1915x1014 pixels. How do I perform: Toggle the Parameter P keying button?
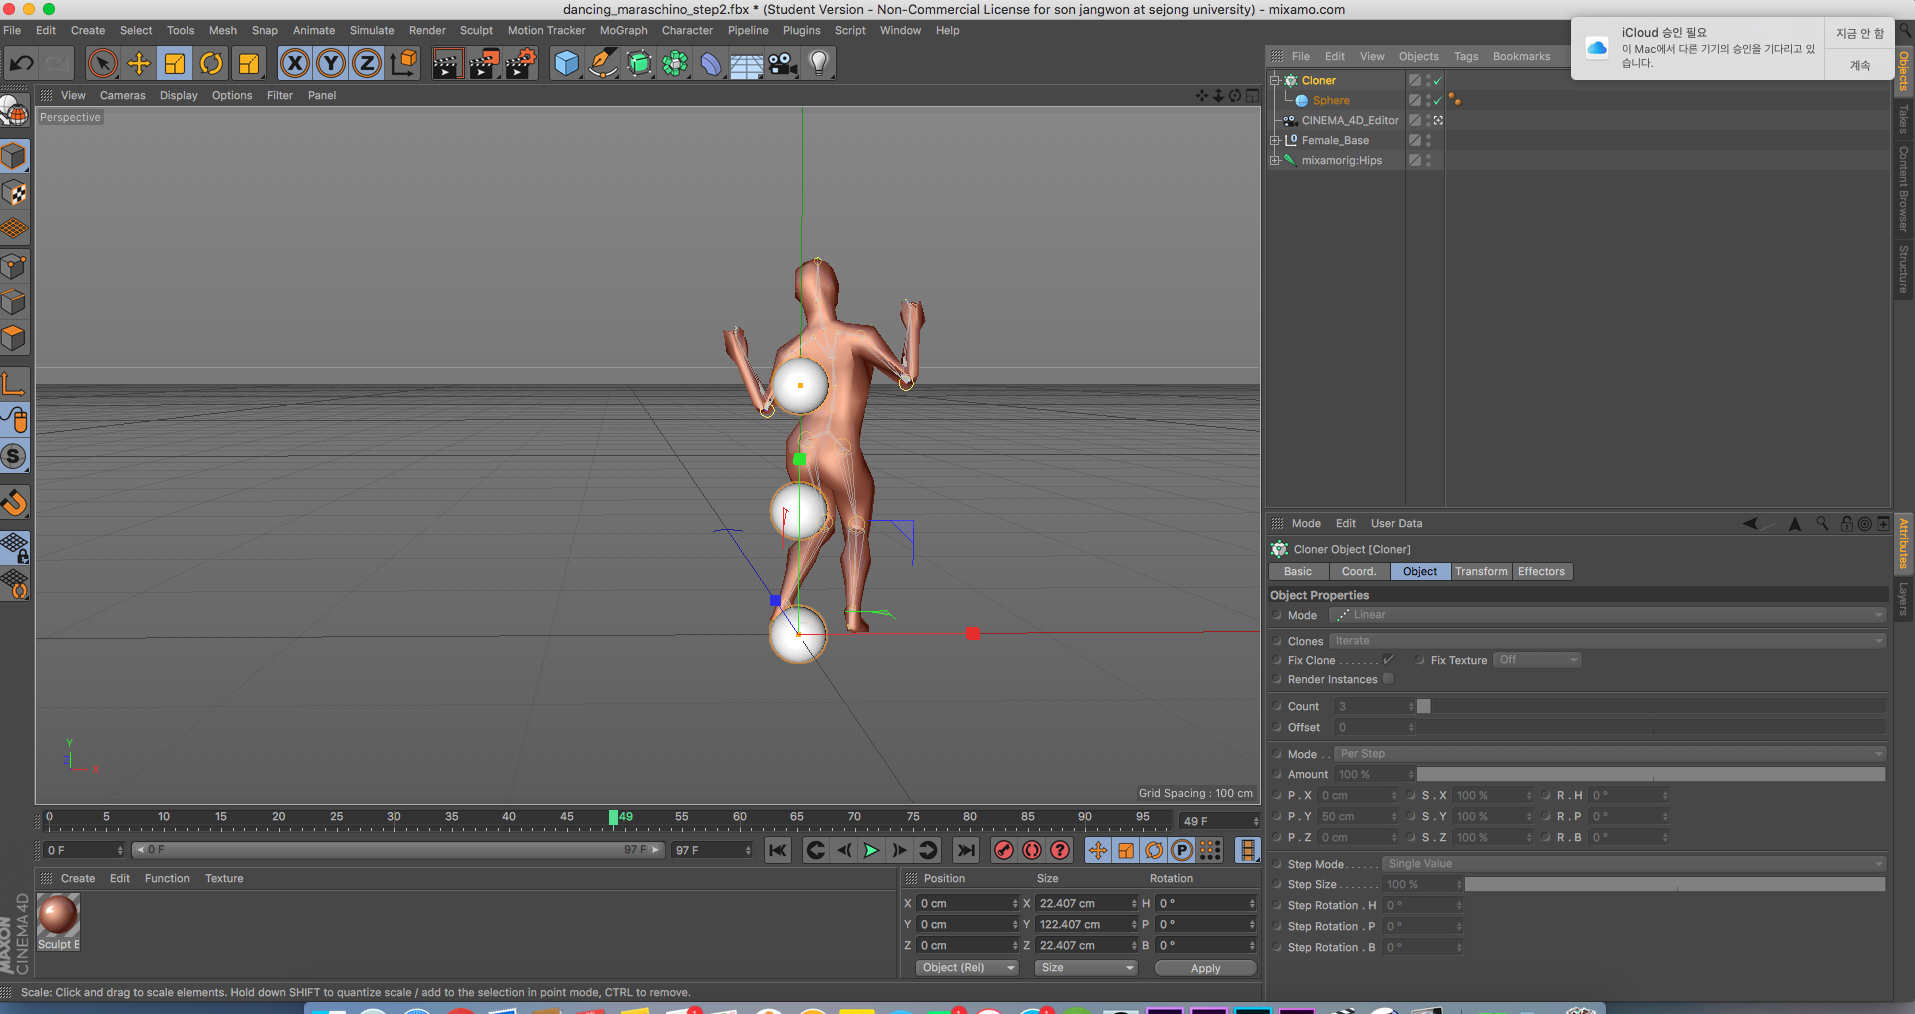click(1182, 850)
